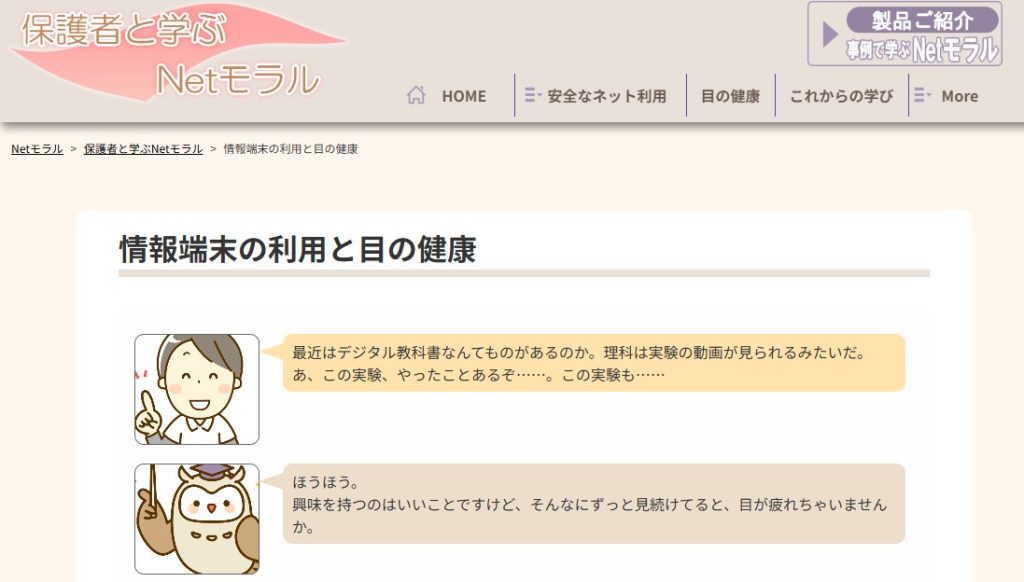Viewport: 1024px width, 582px height.
Task: Open the 目の健康 menu item
Action: click(x=730, y=96)
